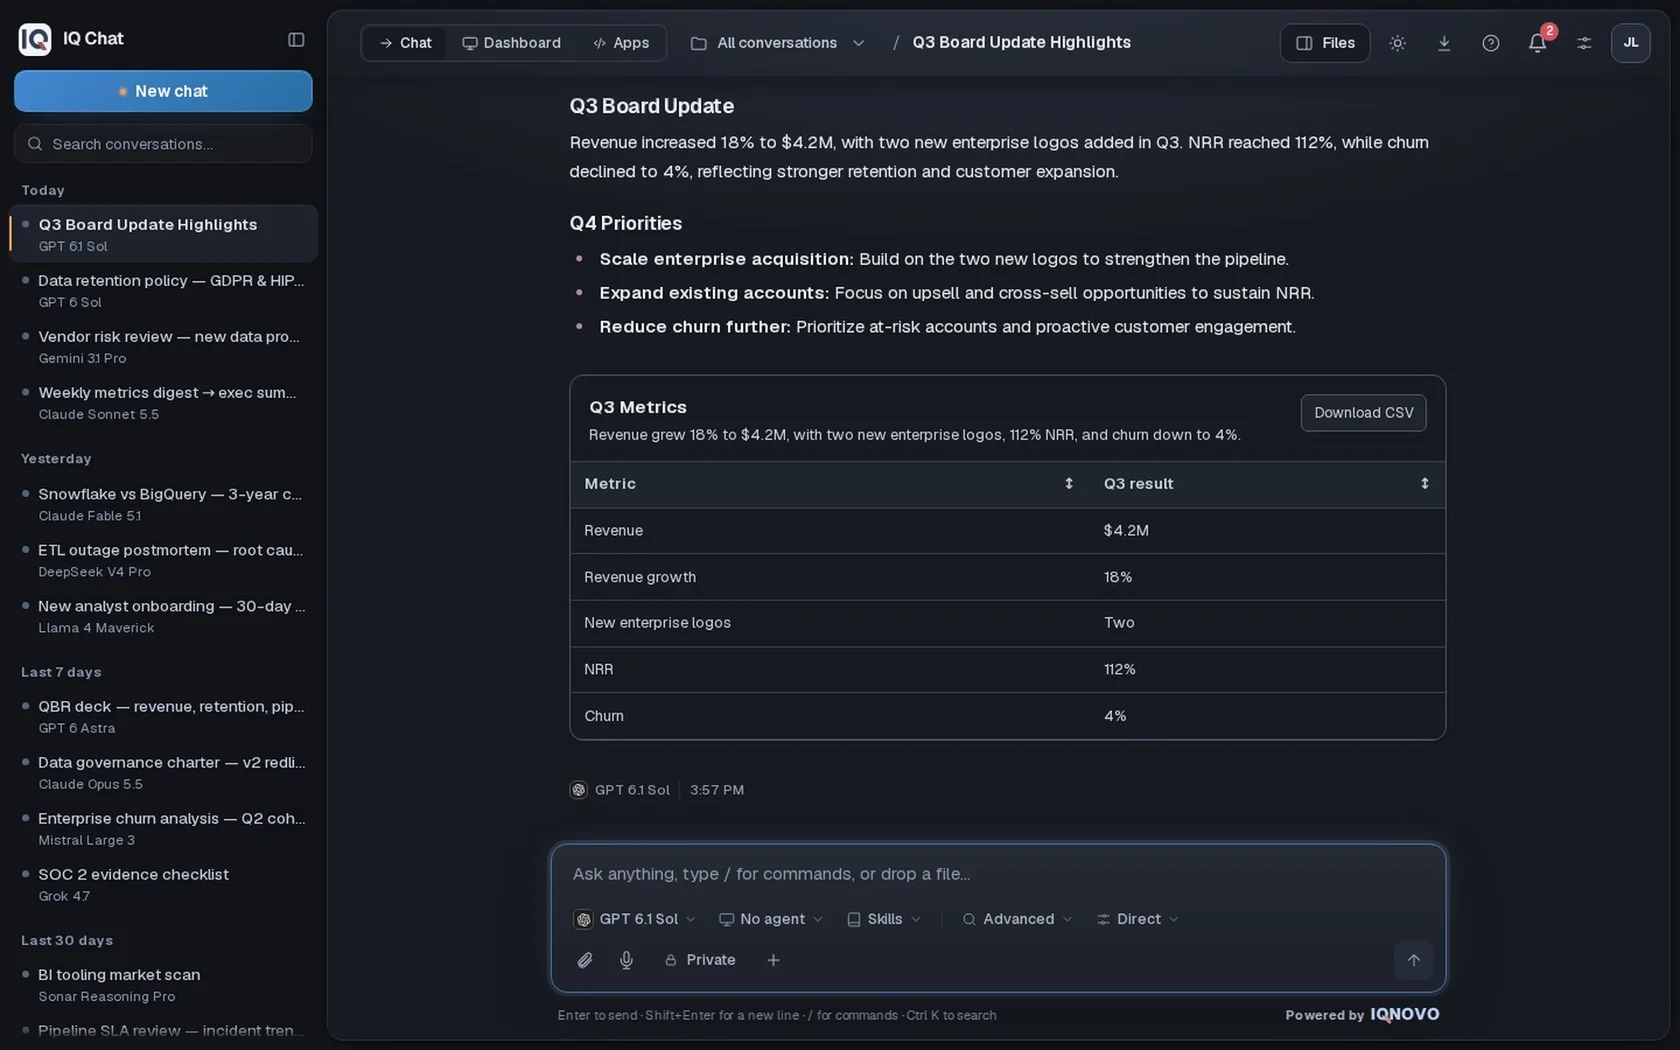
Task: Click the IQ Chat logo icon
Action: [x=35, y=39]
